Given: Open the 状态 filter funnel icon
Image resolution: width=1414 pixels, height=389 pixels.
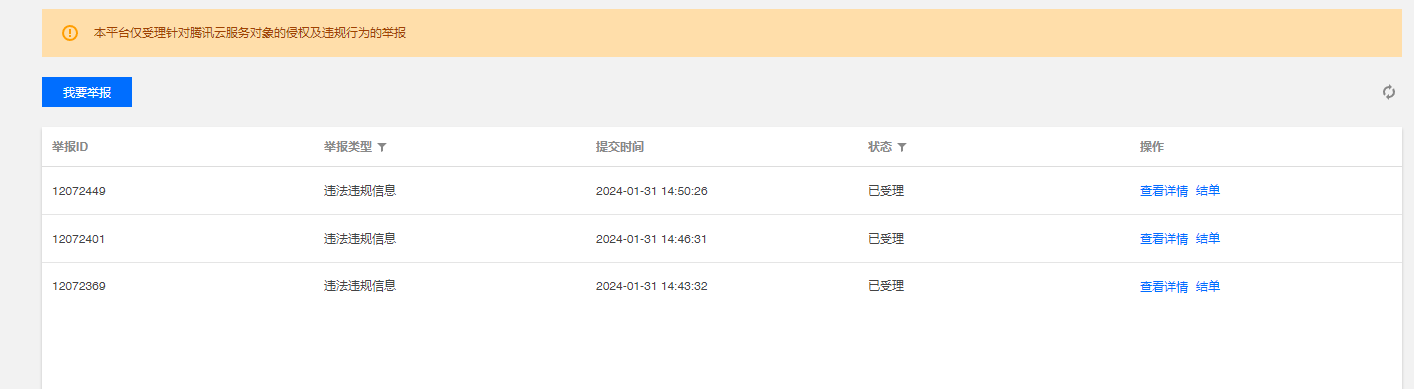Looking at the screenshot, I should pos(902,147).
